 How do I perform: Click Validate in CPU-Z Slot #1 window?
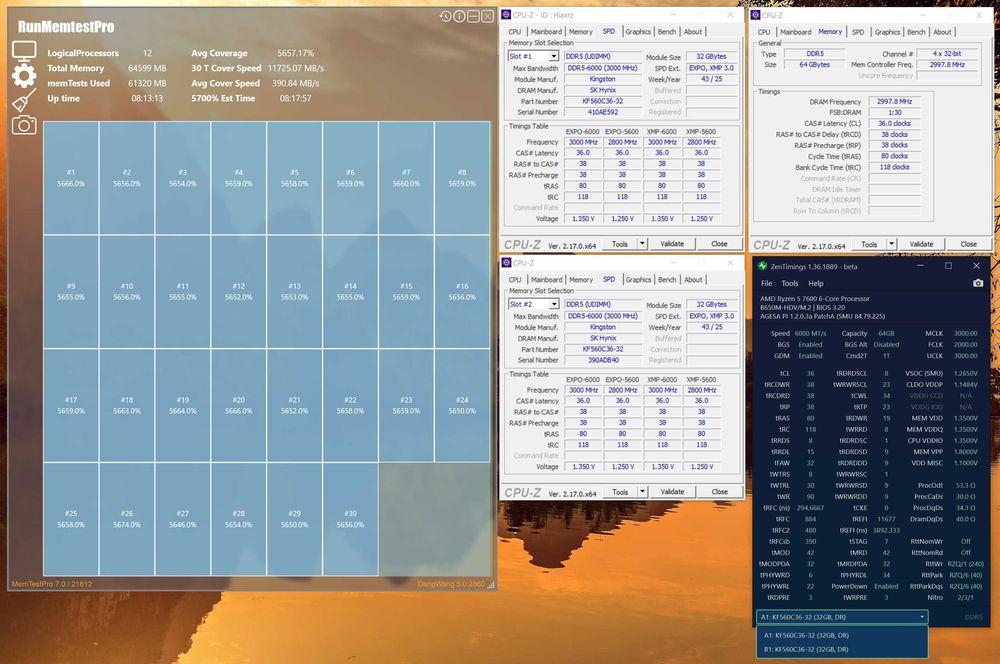672,244
